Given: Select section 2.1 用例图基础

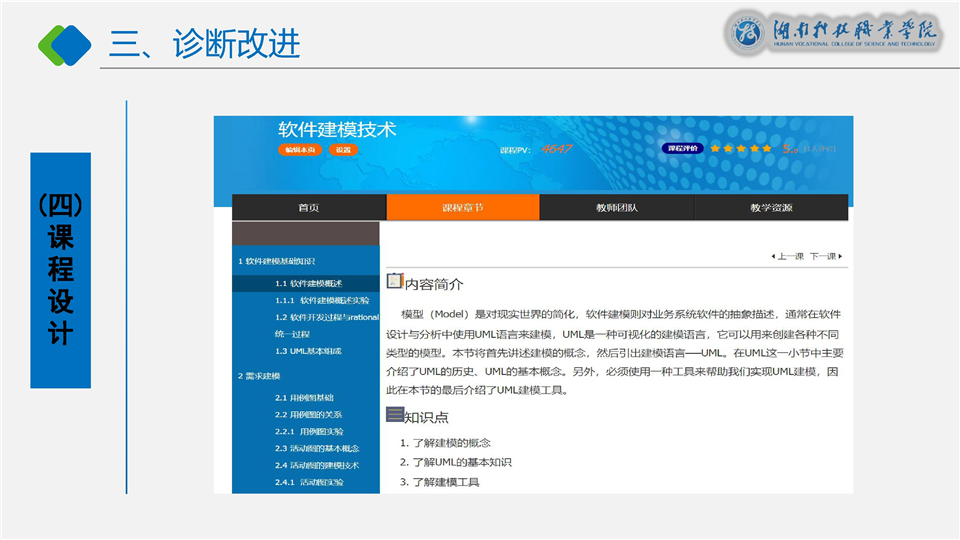Looking at the screenshot, I should coord(304,398).
